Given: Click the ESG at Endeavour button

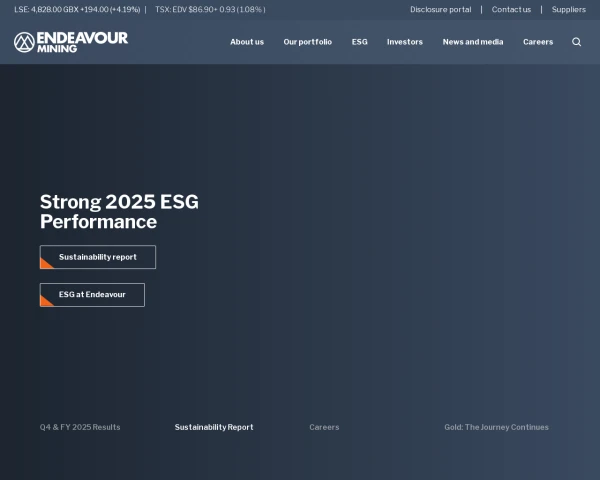Looking at the screenshot, I should 92,295.
